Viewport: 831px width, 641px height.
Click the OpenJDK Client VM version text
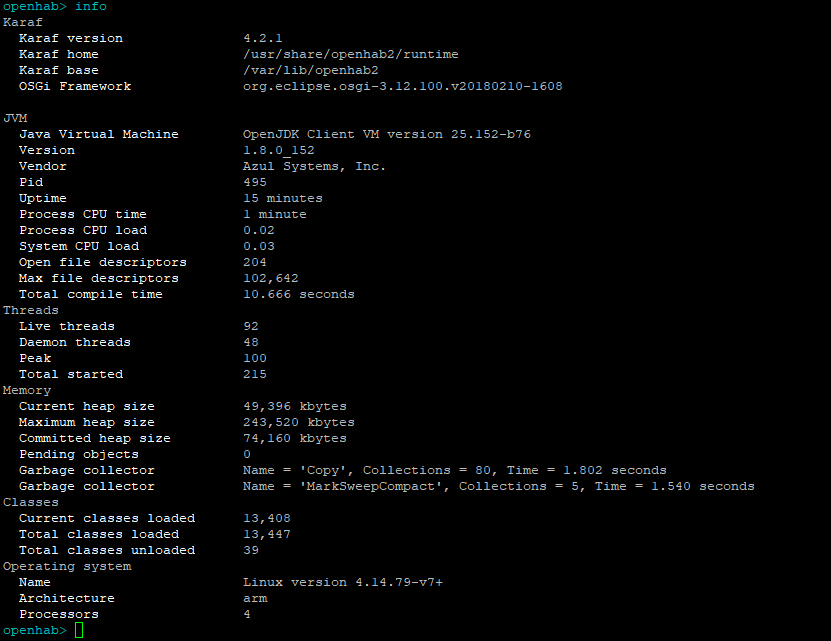click(x=386, y=134)
